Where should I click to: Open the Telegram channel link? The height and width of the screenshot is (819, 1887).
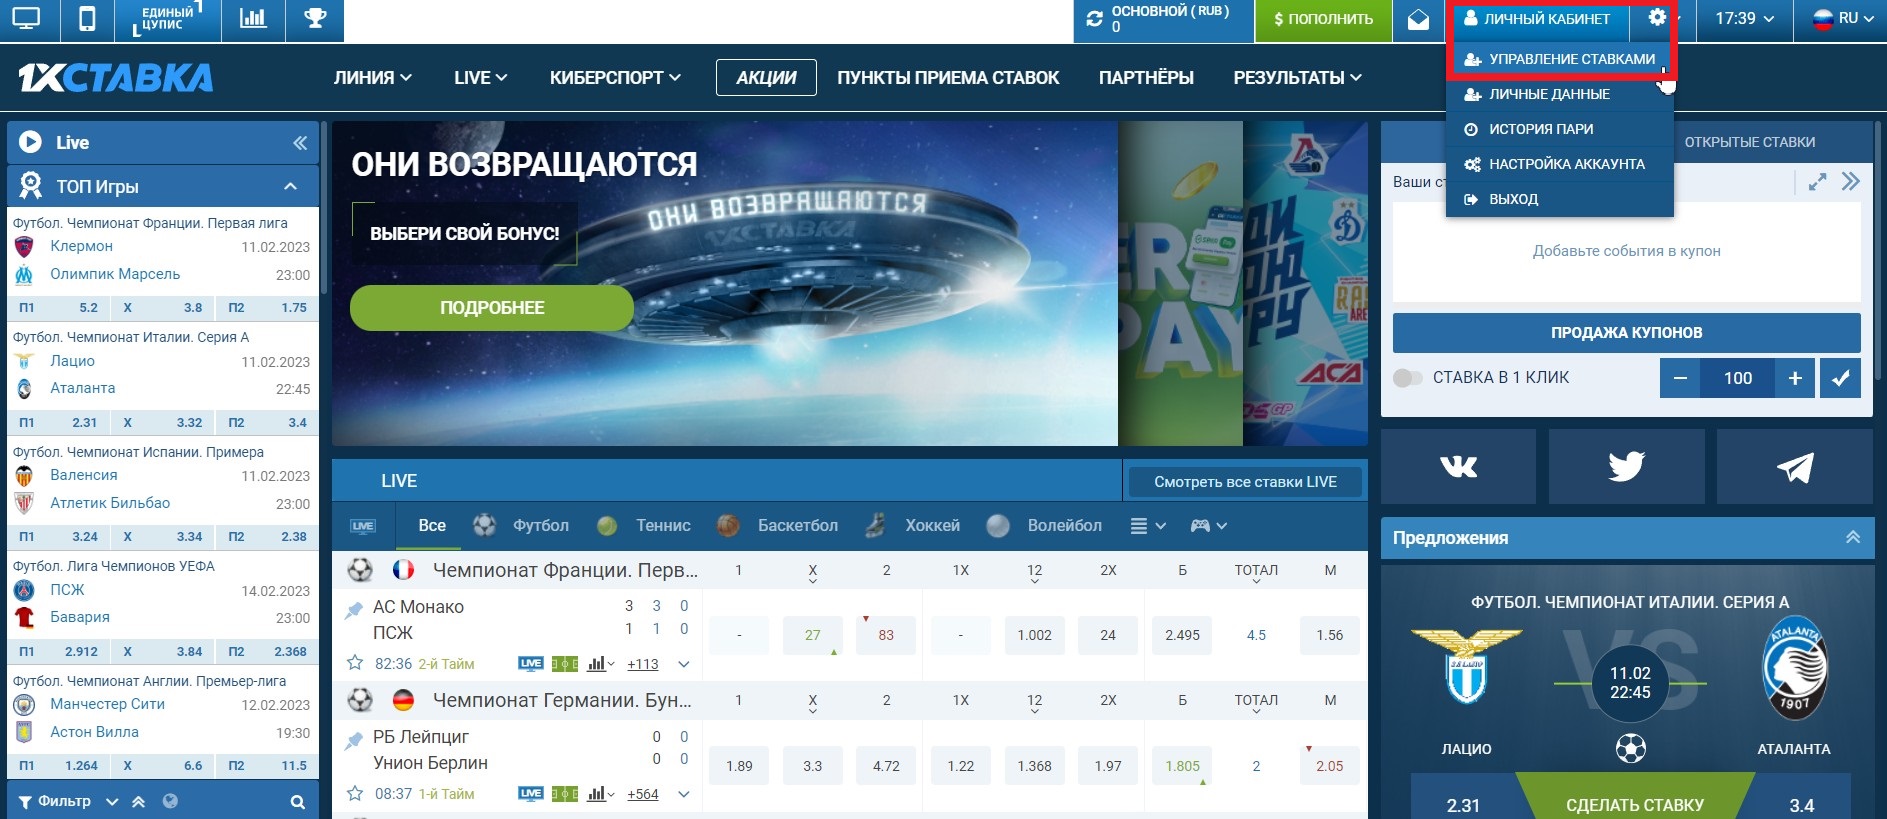(1795, 466)
